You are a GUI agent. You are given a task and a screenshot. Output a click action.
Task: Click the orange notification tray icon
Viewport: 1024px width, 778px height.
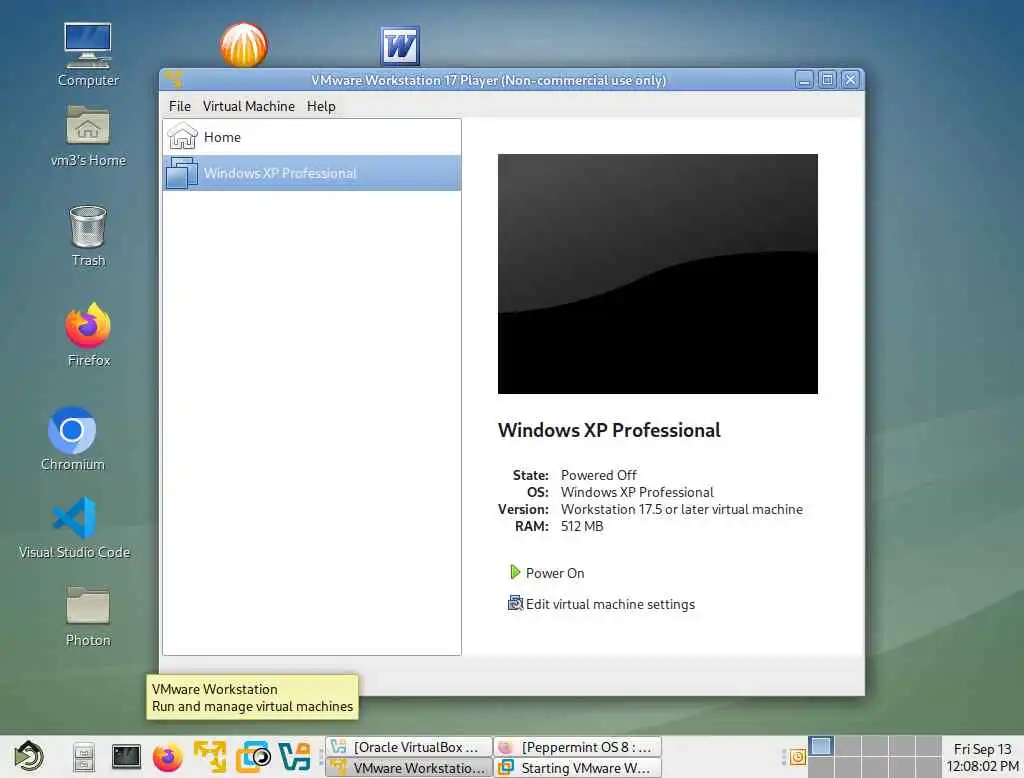[797, 757]
